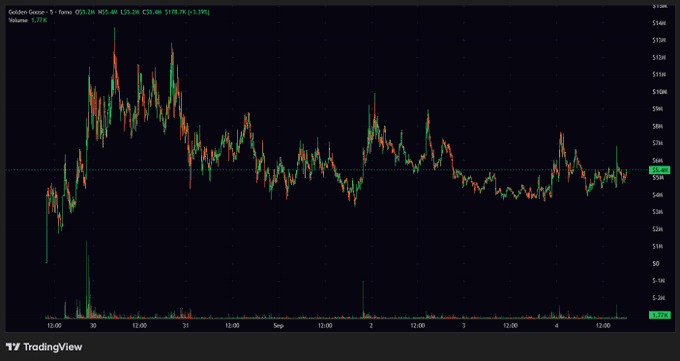The width and height of the screenshot is (680, 361).
Task: Click the $7M label on price axis
Action: click(x=658, y=143)
